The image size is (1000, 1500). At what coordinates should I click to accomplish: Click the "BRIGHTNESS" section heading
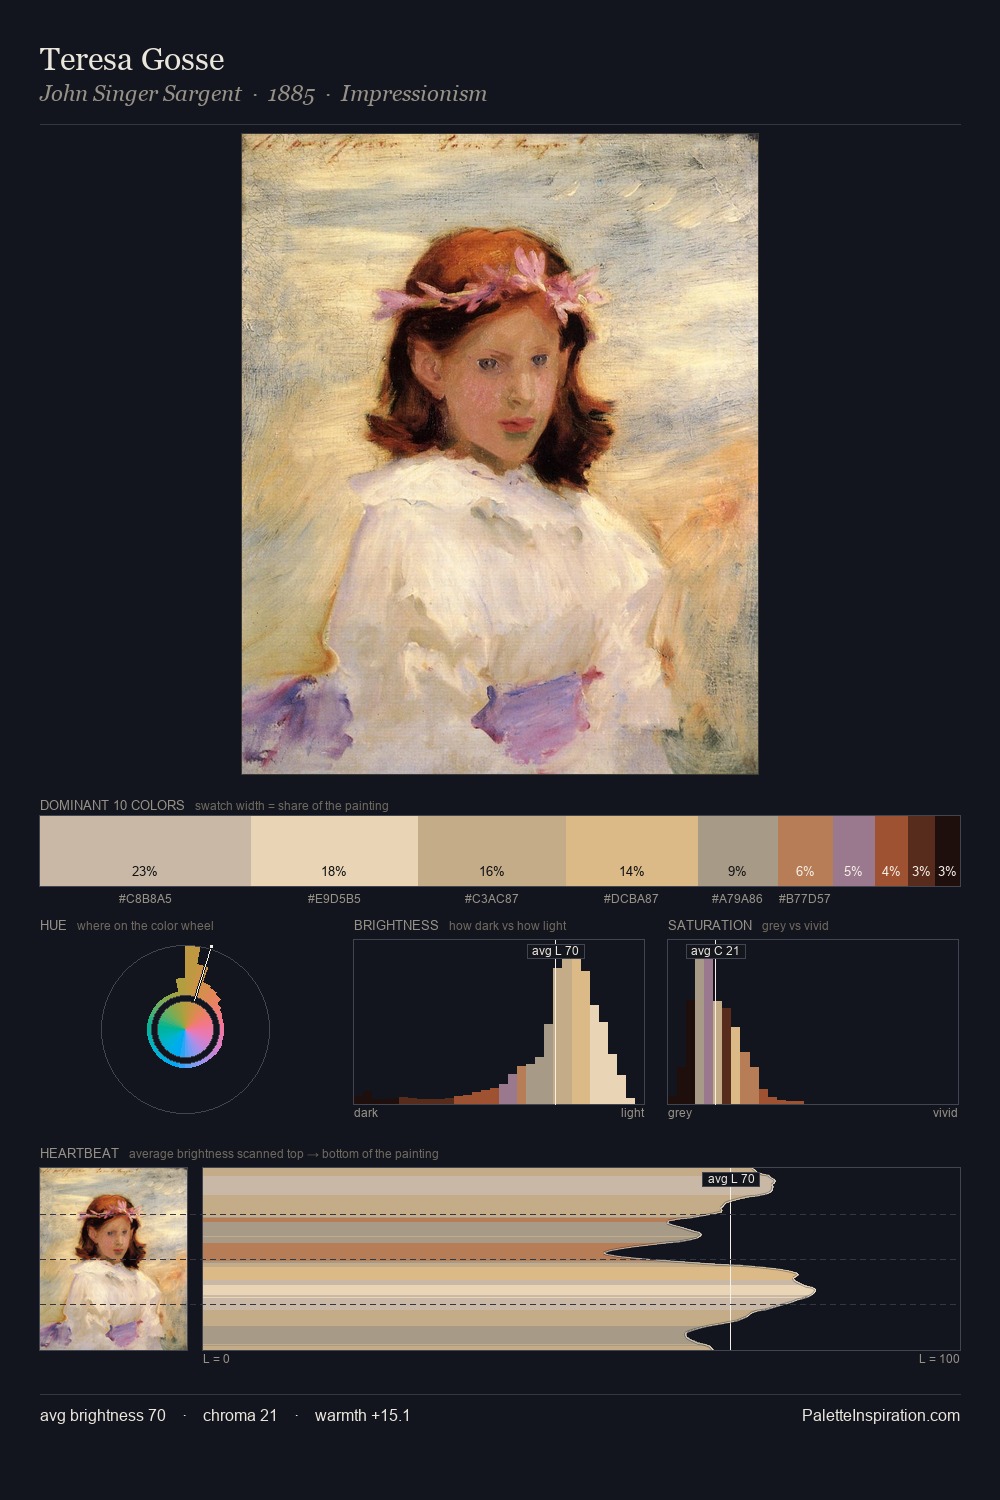point(396,925)
